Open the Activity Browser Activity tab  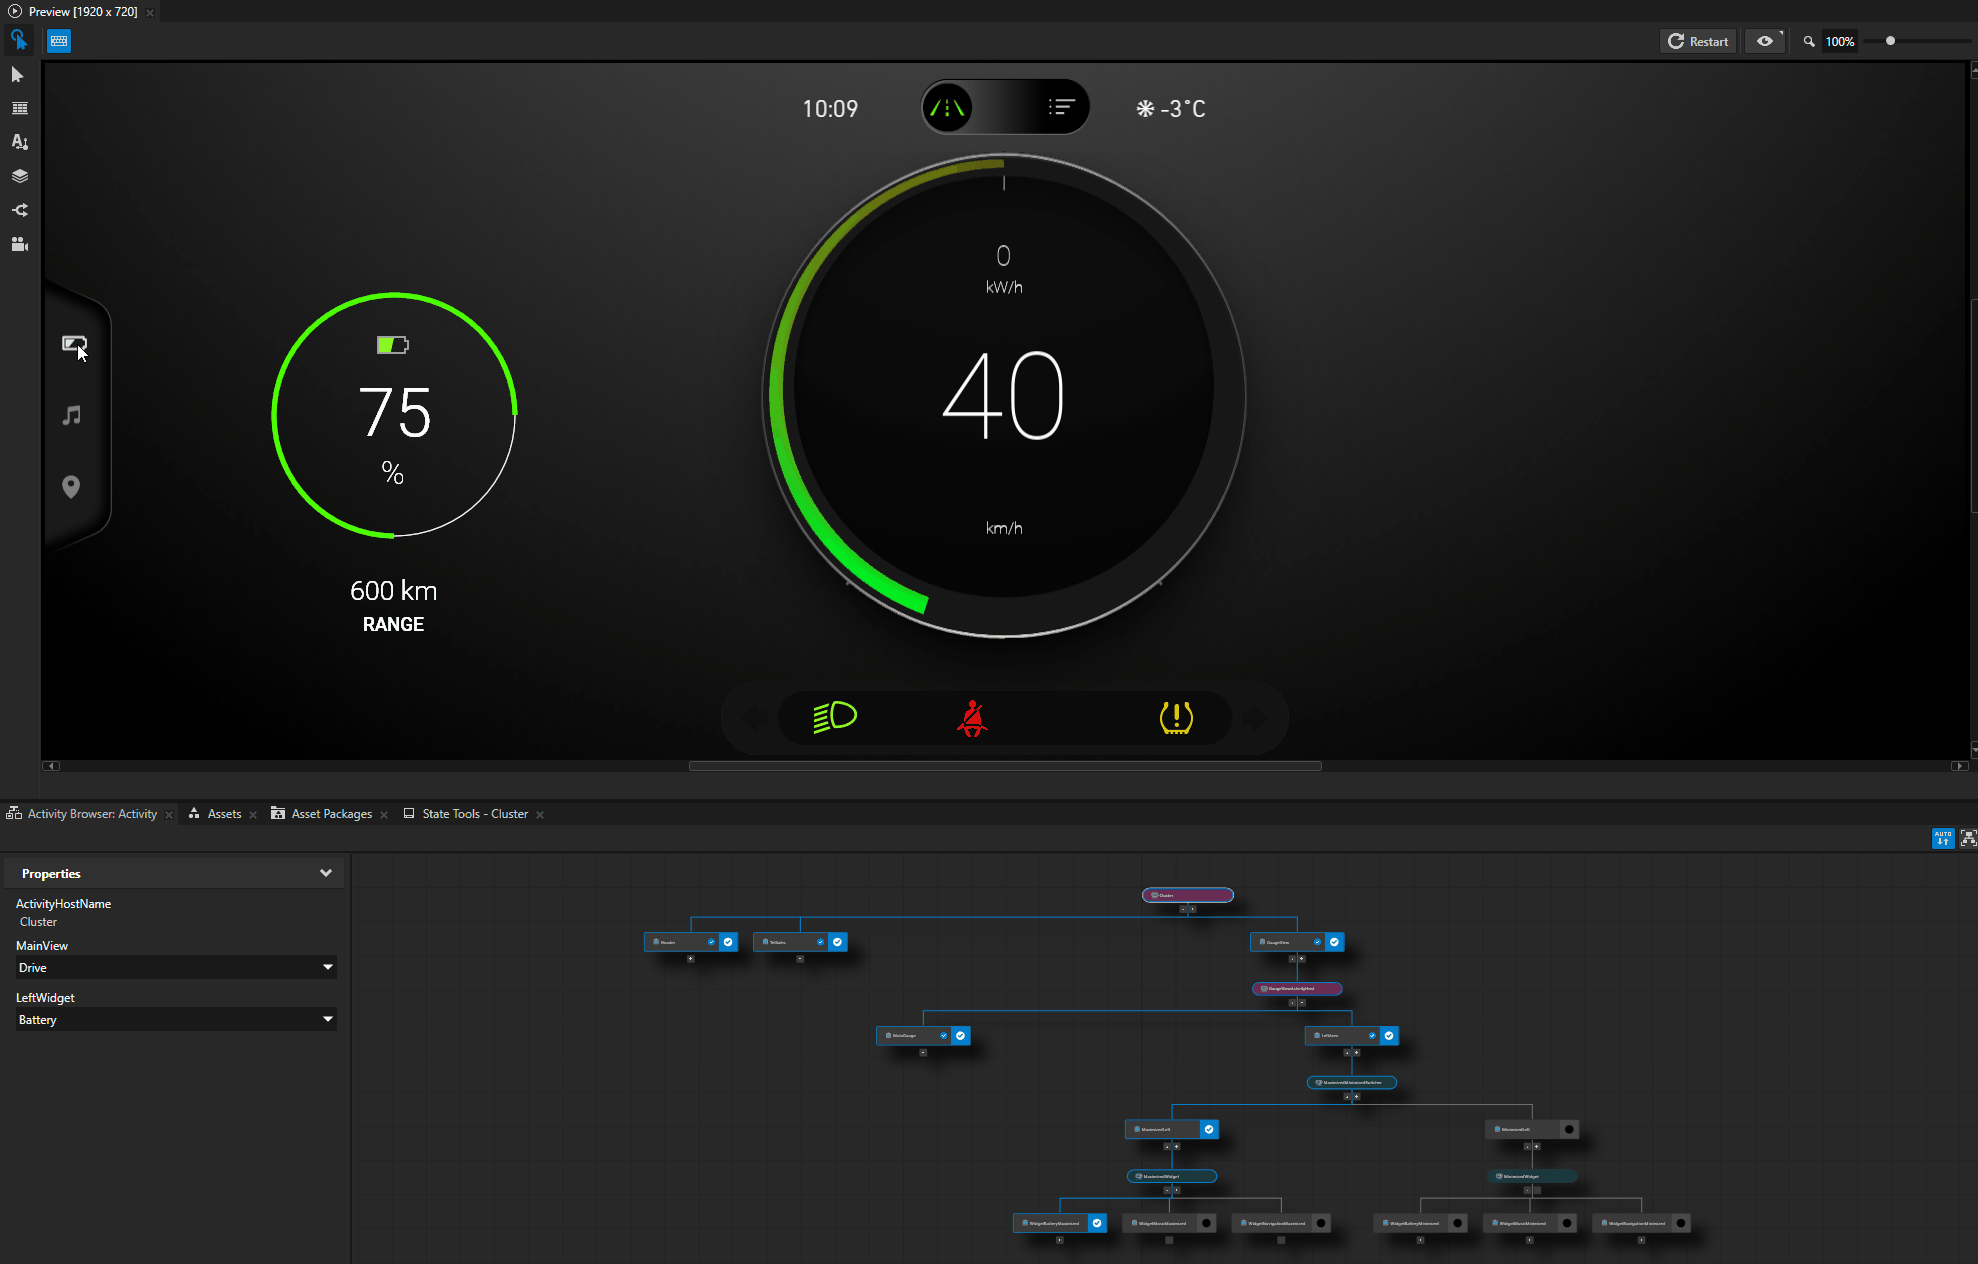point(91,813)
